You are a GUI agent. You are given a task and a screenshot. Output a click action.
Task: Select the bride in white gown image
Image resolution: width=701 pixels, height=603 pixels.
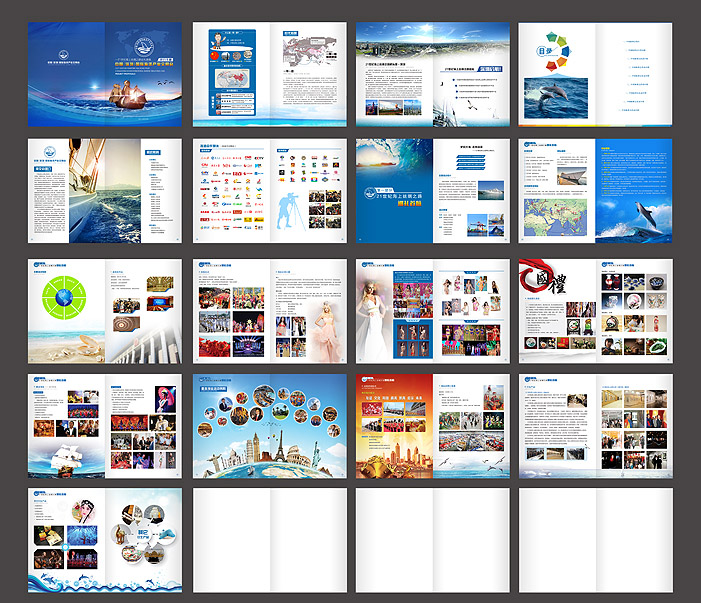coord(375,310)
